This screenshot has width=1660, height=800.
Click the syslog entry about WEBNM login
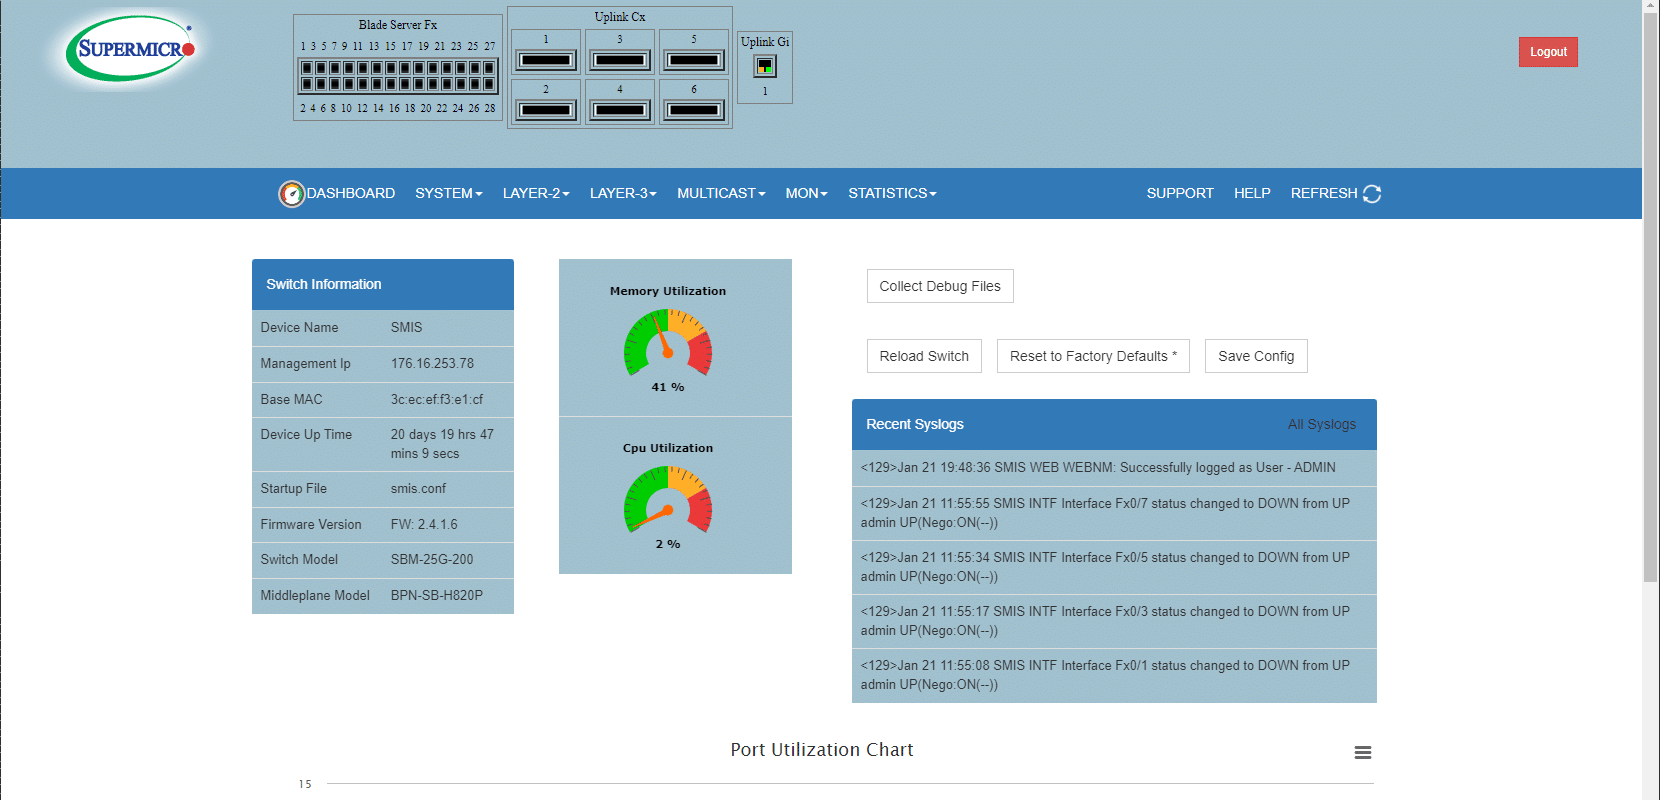(x=1114, y=468)
